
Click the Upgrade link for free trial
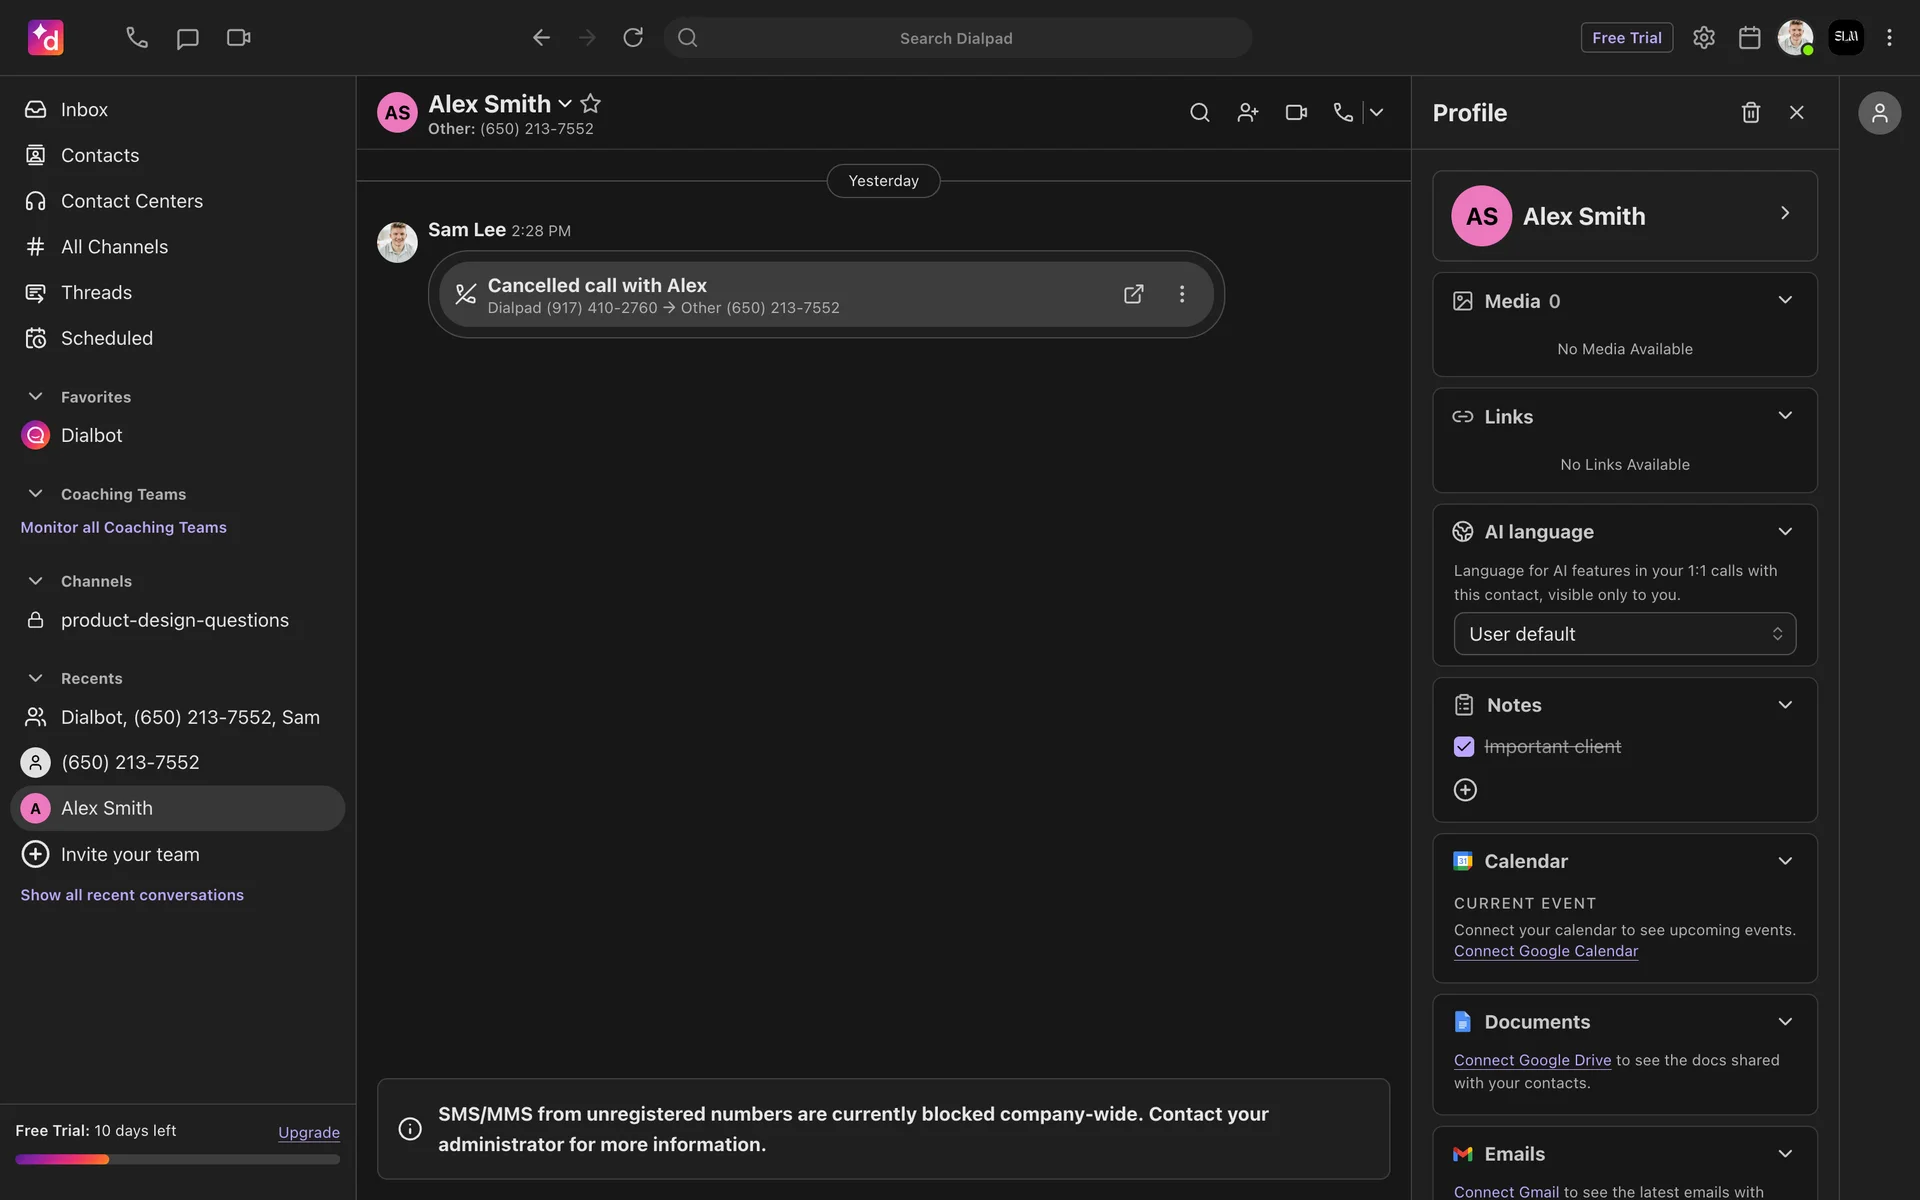point(308,1132)
